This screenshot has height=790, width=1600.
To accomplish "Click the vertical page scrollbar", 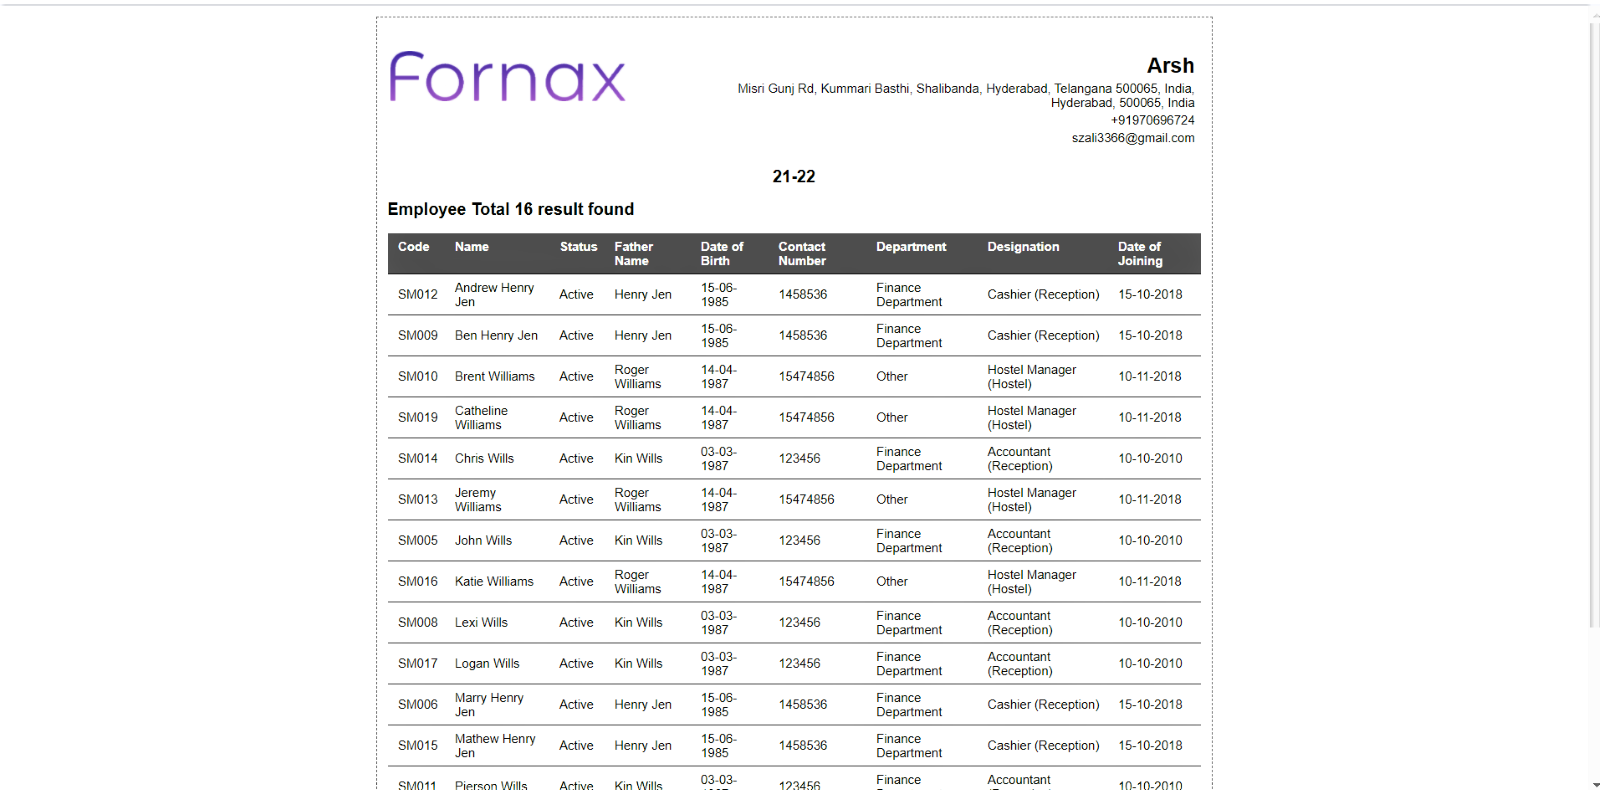I will (1595, 325).
